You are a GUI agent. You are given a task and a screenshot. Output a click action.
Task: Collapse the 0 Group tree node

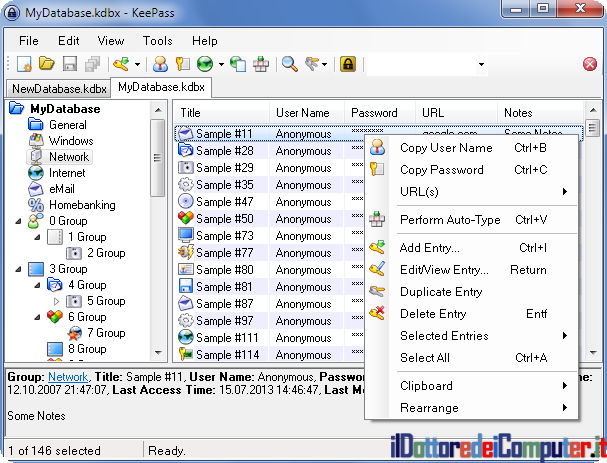pyautogui.click(x=18, y=221)
